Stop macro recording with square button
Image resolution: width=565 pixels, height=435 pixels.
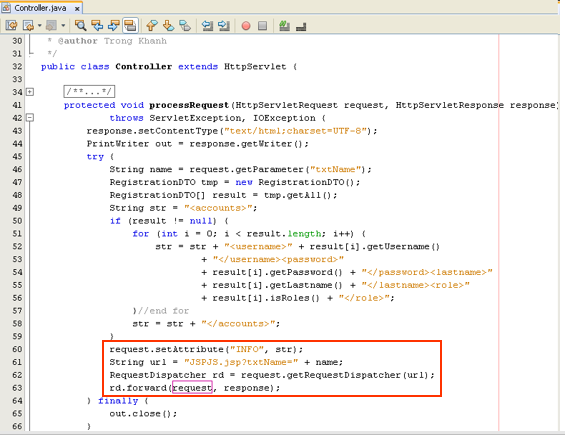pos(263,26)
